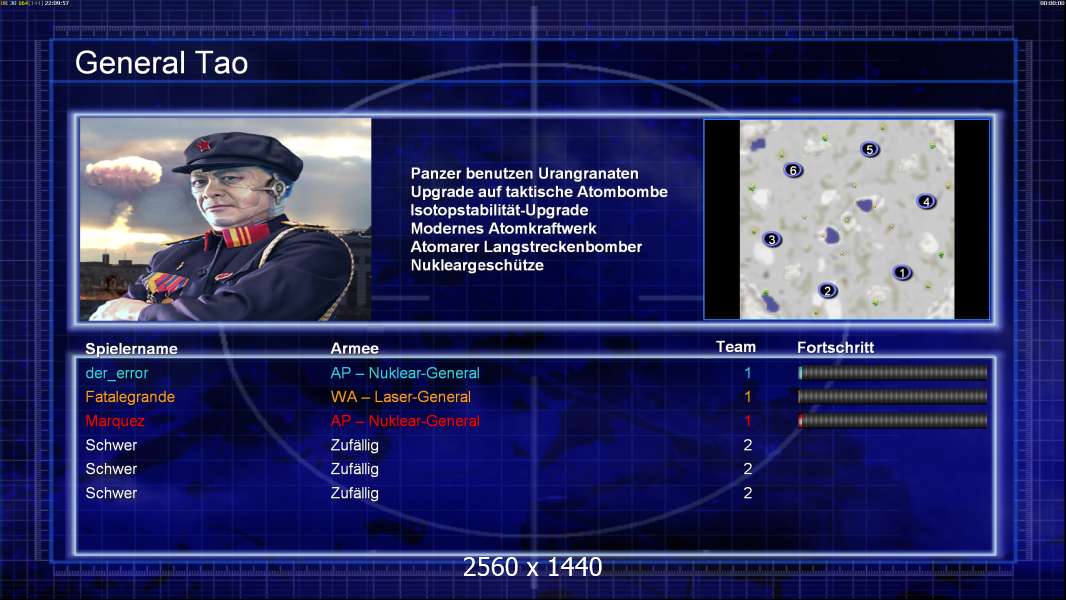Click the Fatalegrande progress bar

(x=892, y=396)
